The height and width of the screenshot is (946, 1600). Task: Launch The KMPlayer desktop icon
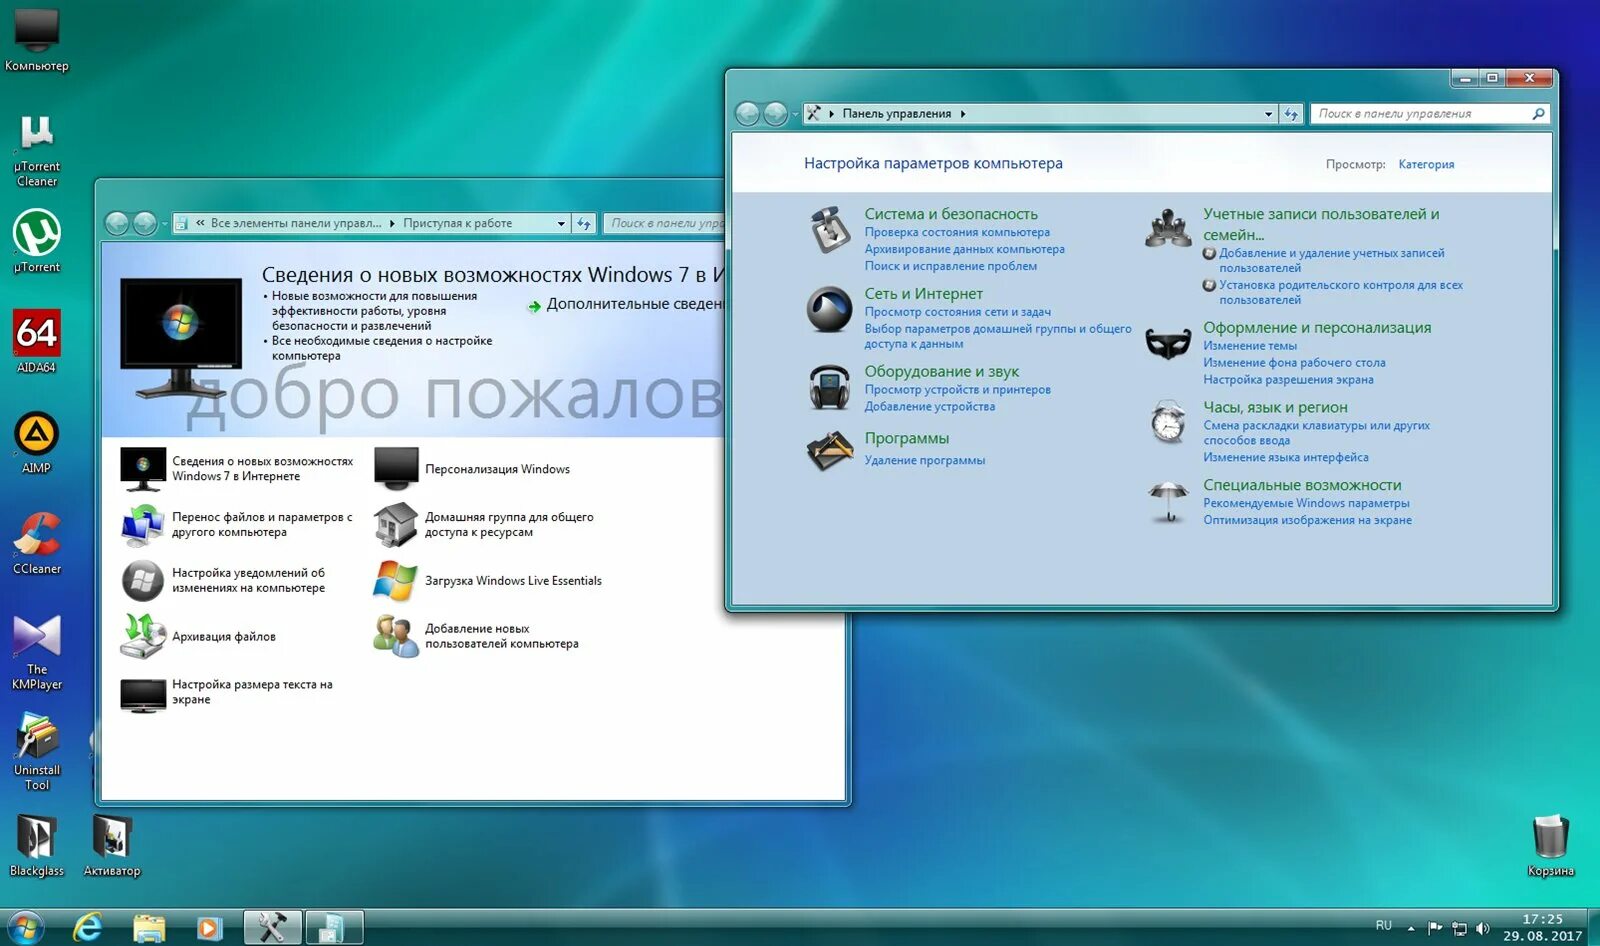pos(37,652)
